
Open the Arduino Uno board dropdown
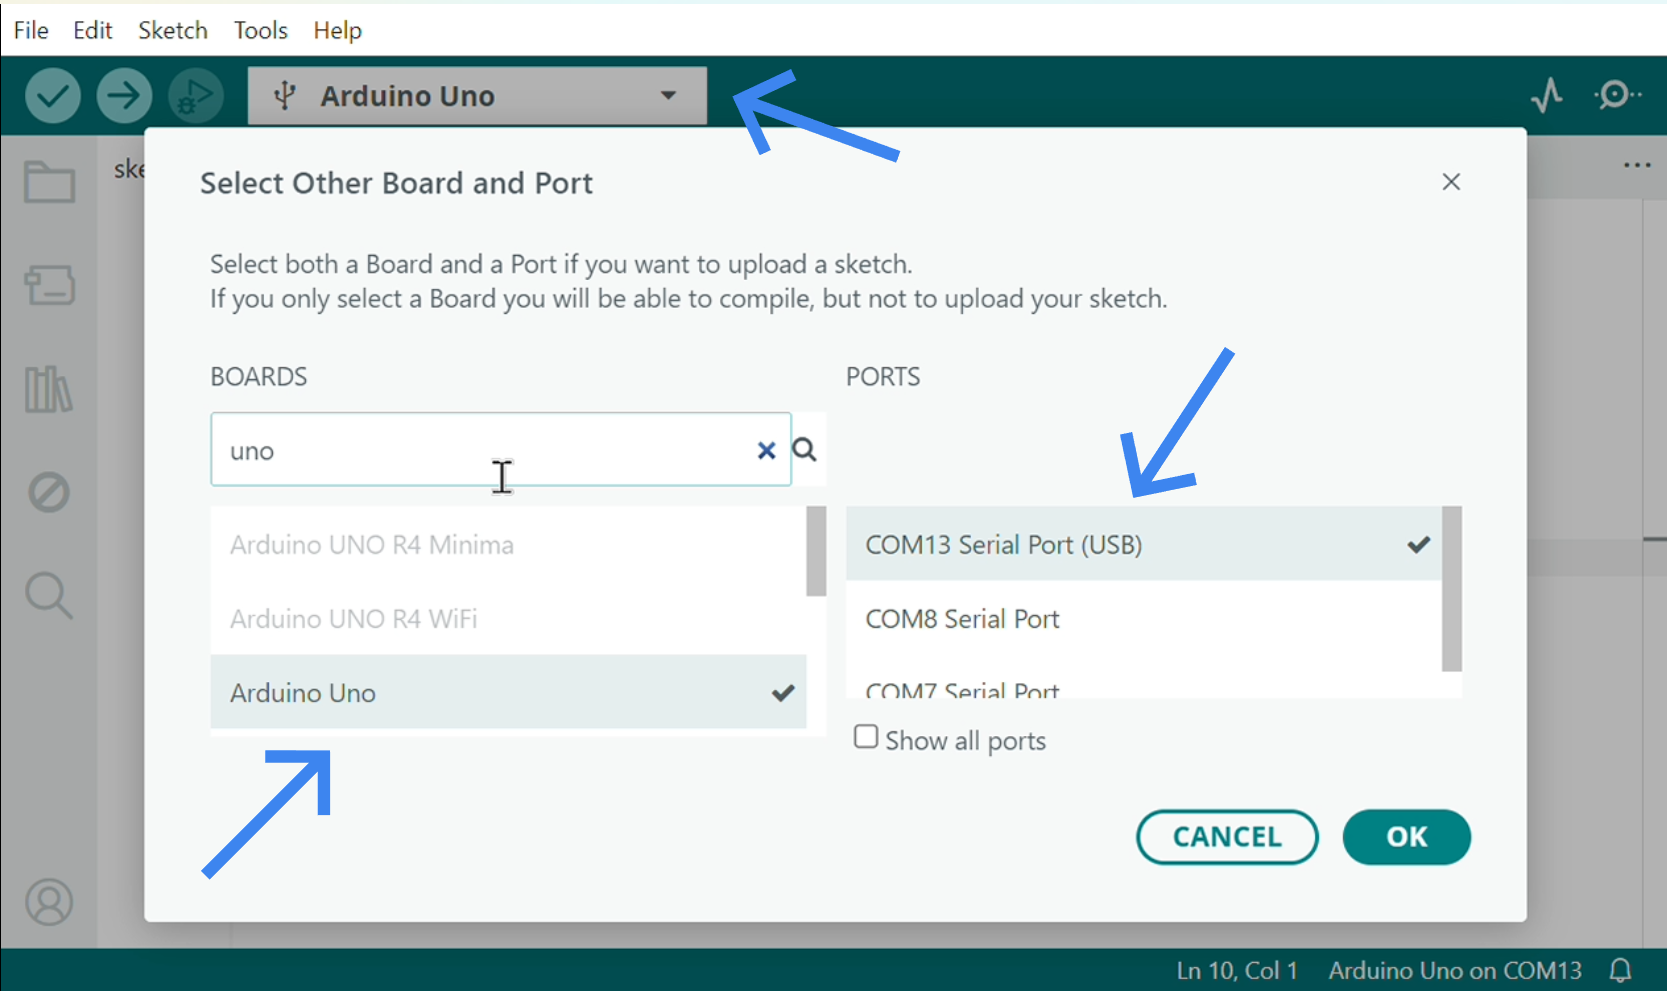pos(477,96)
